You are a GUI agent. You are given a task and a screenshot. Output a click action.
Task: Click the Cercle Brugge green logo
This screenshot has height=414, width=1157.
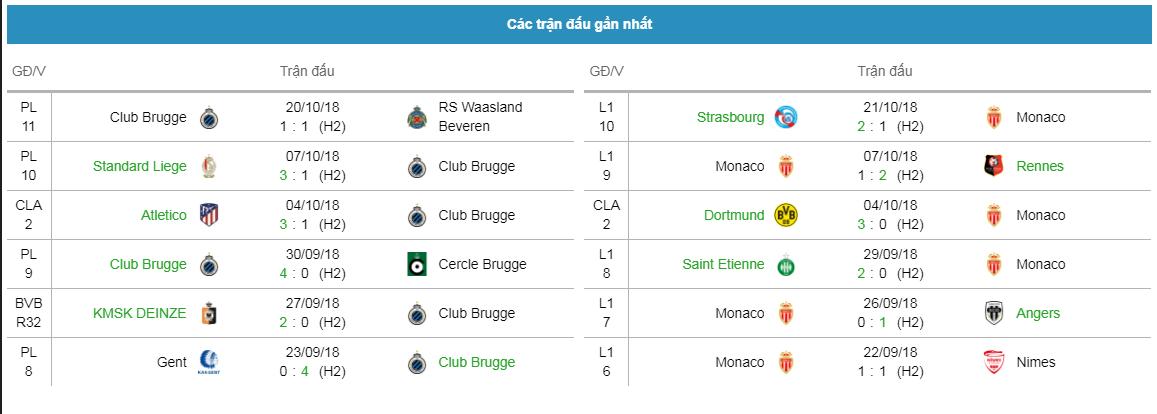click(x=419, y=264)
